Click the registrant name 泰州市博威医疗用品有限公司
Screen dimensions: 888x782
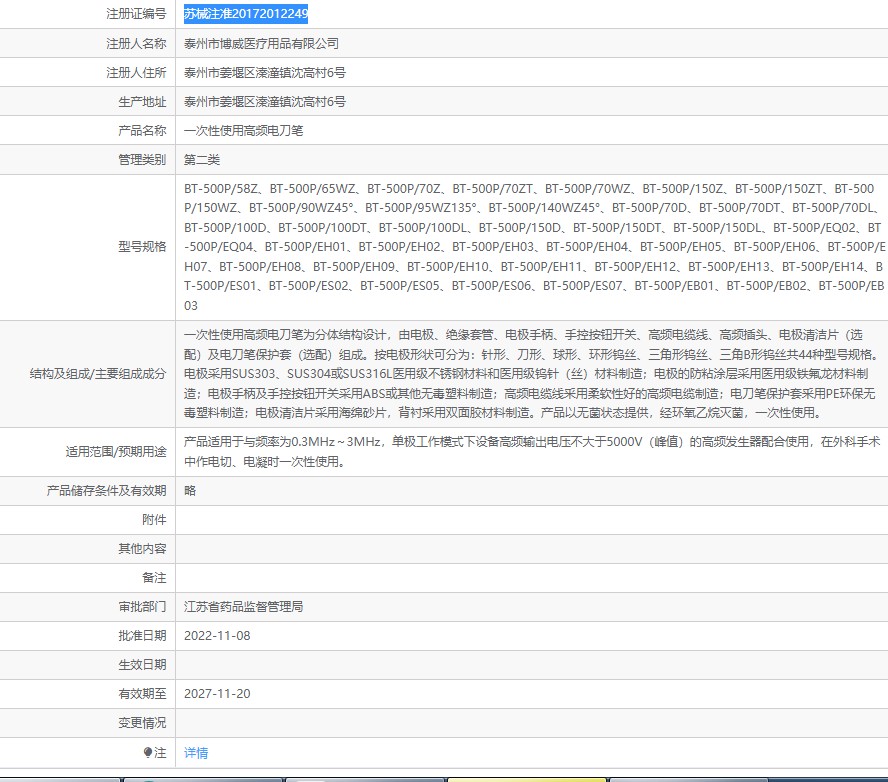point(261,44)
